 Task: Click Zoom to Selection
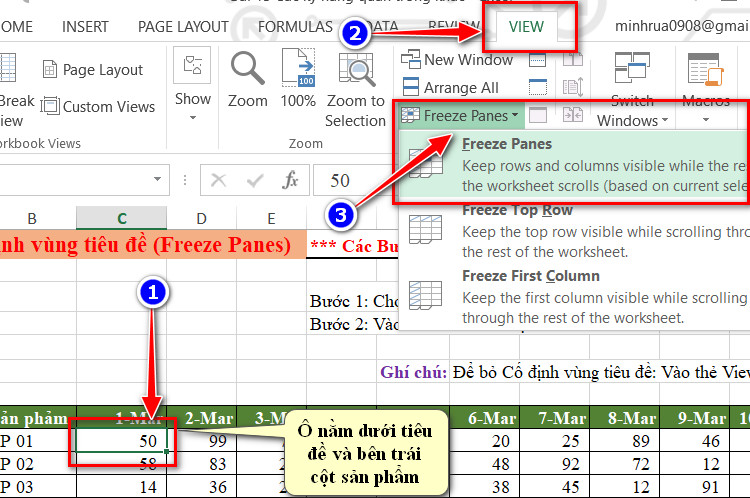[355, 89]
